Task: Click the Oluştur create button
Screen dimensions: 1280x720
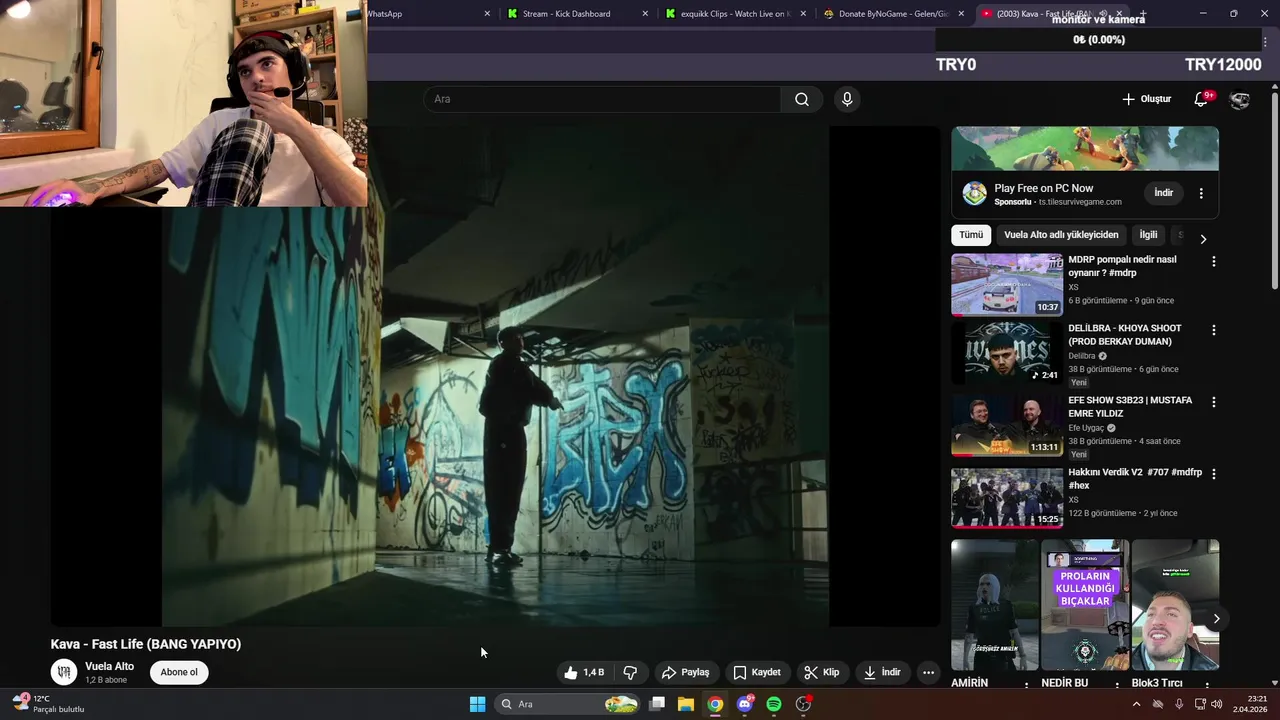Action: 1146,99
